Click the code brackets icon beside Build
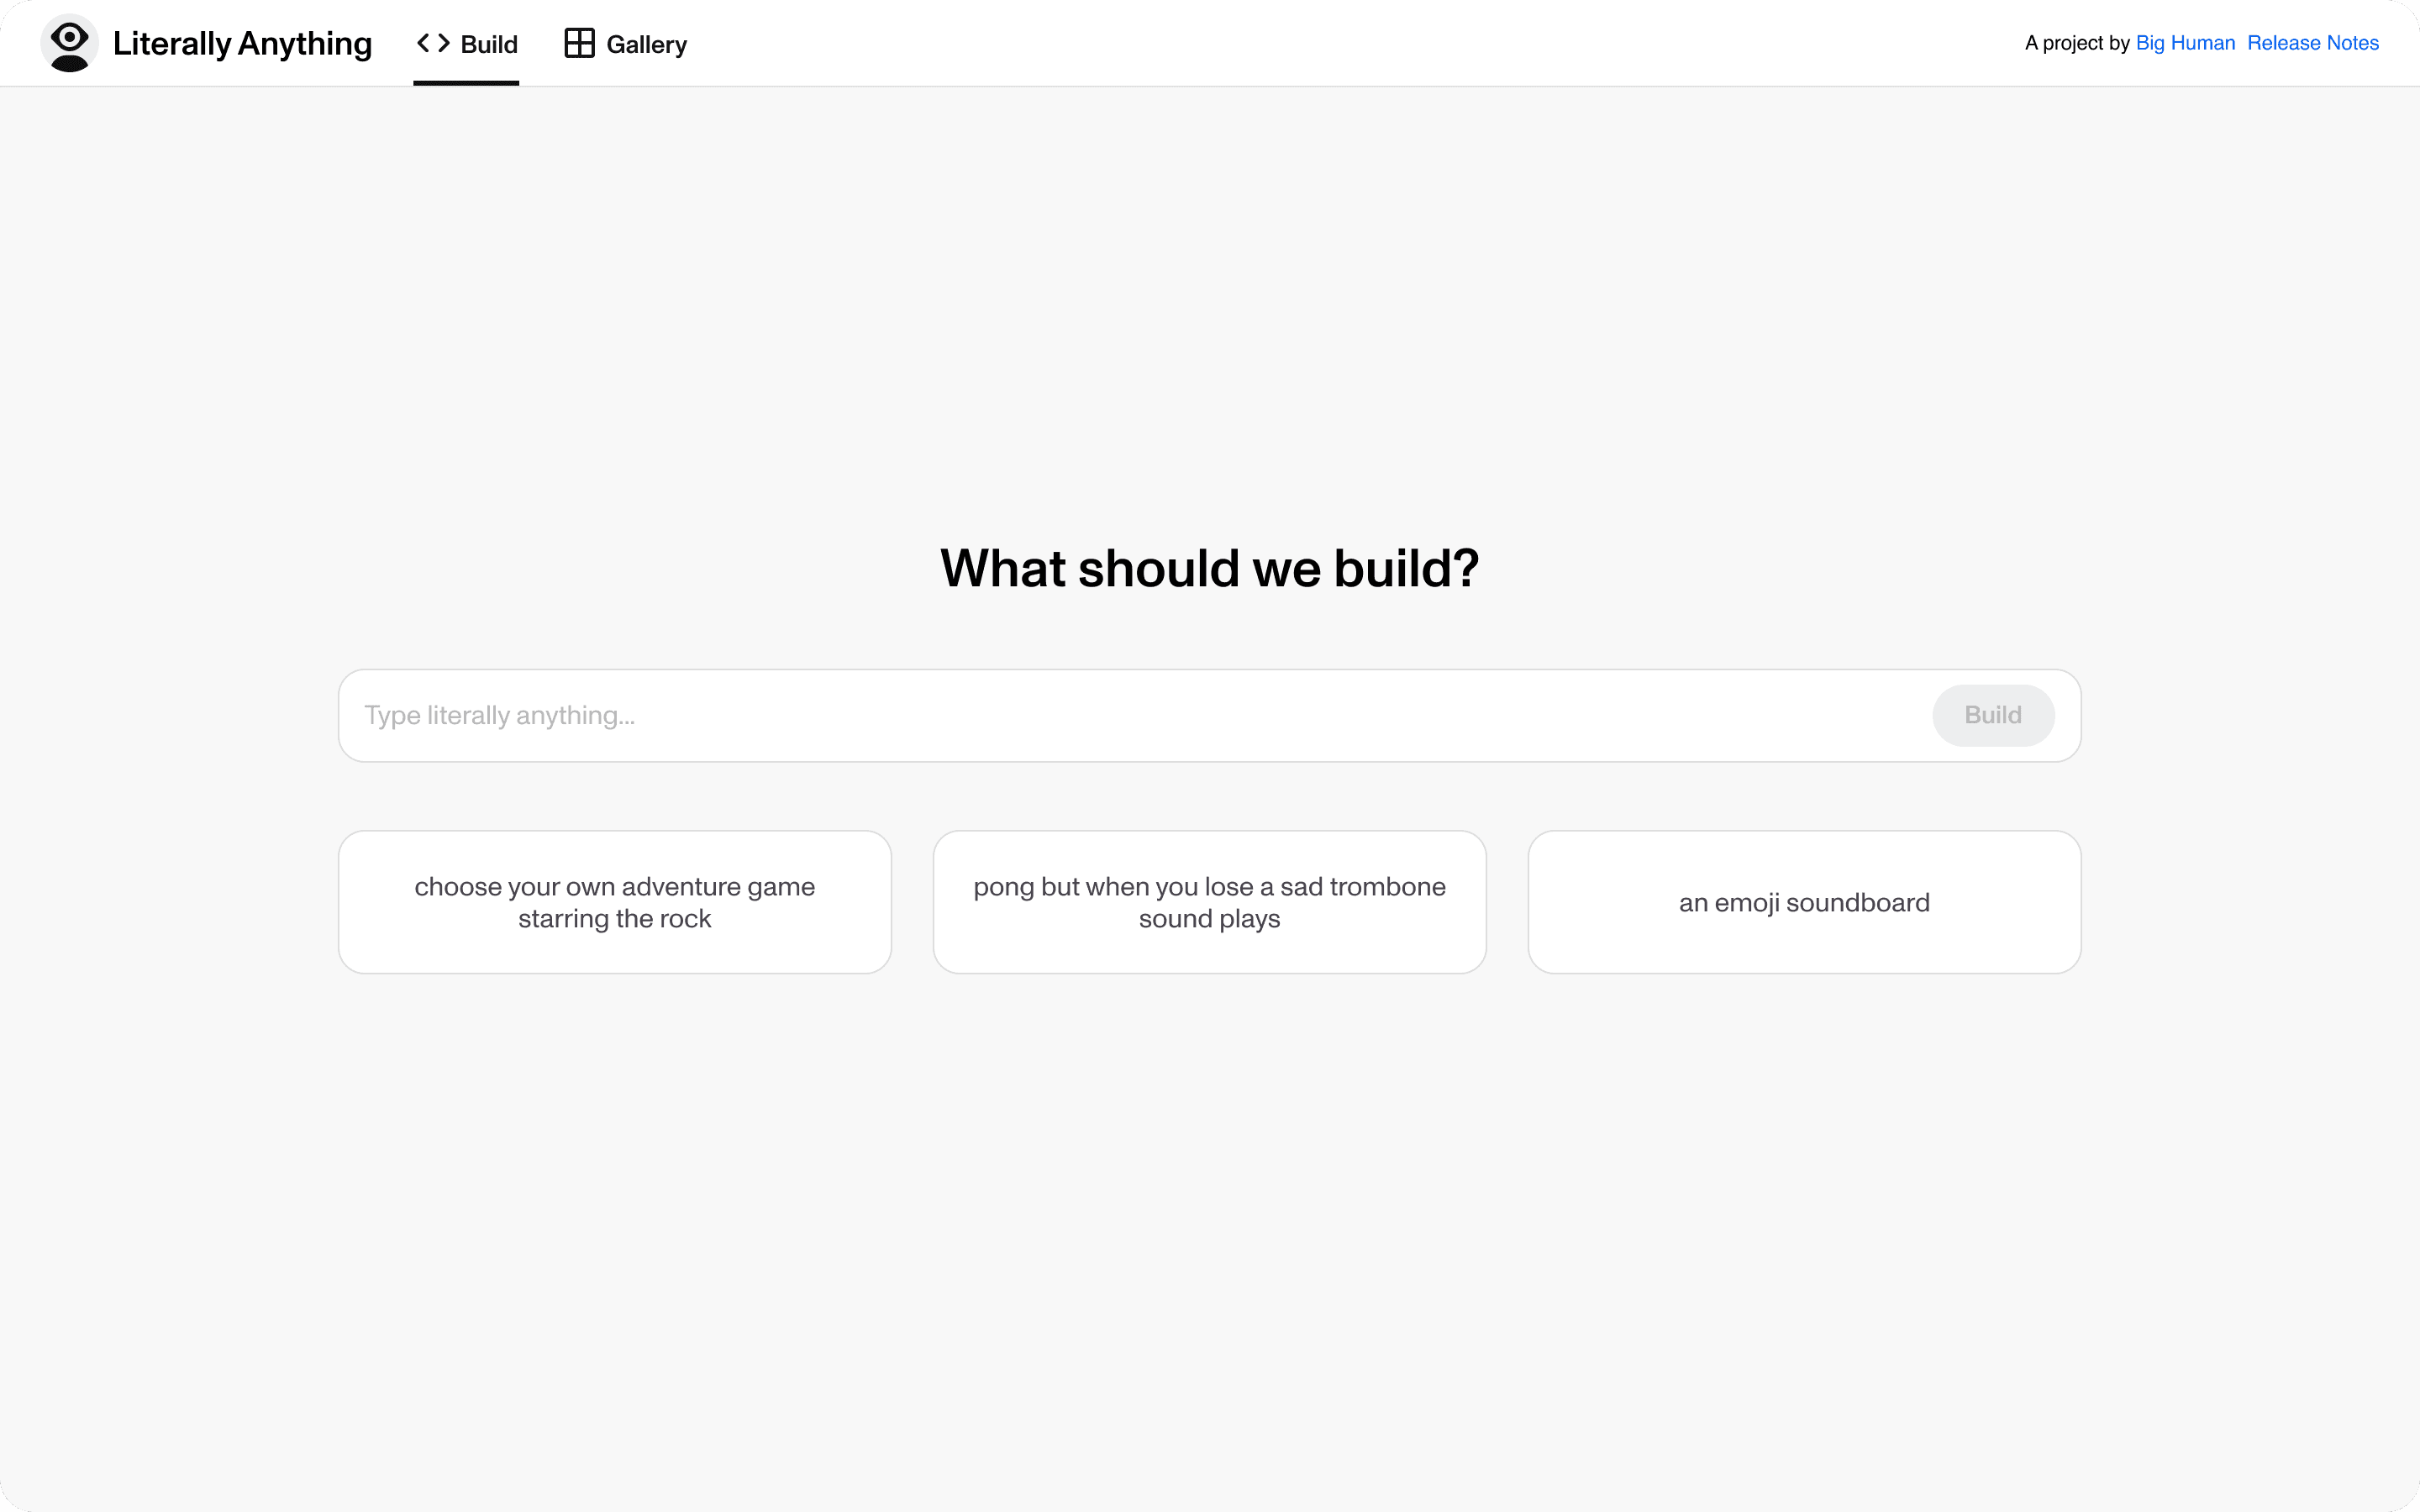Image resolution: width=2420 pixels, height=1512 pixels. tap(433, 43)
